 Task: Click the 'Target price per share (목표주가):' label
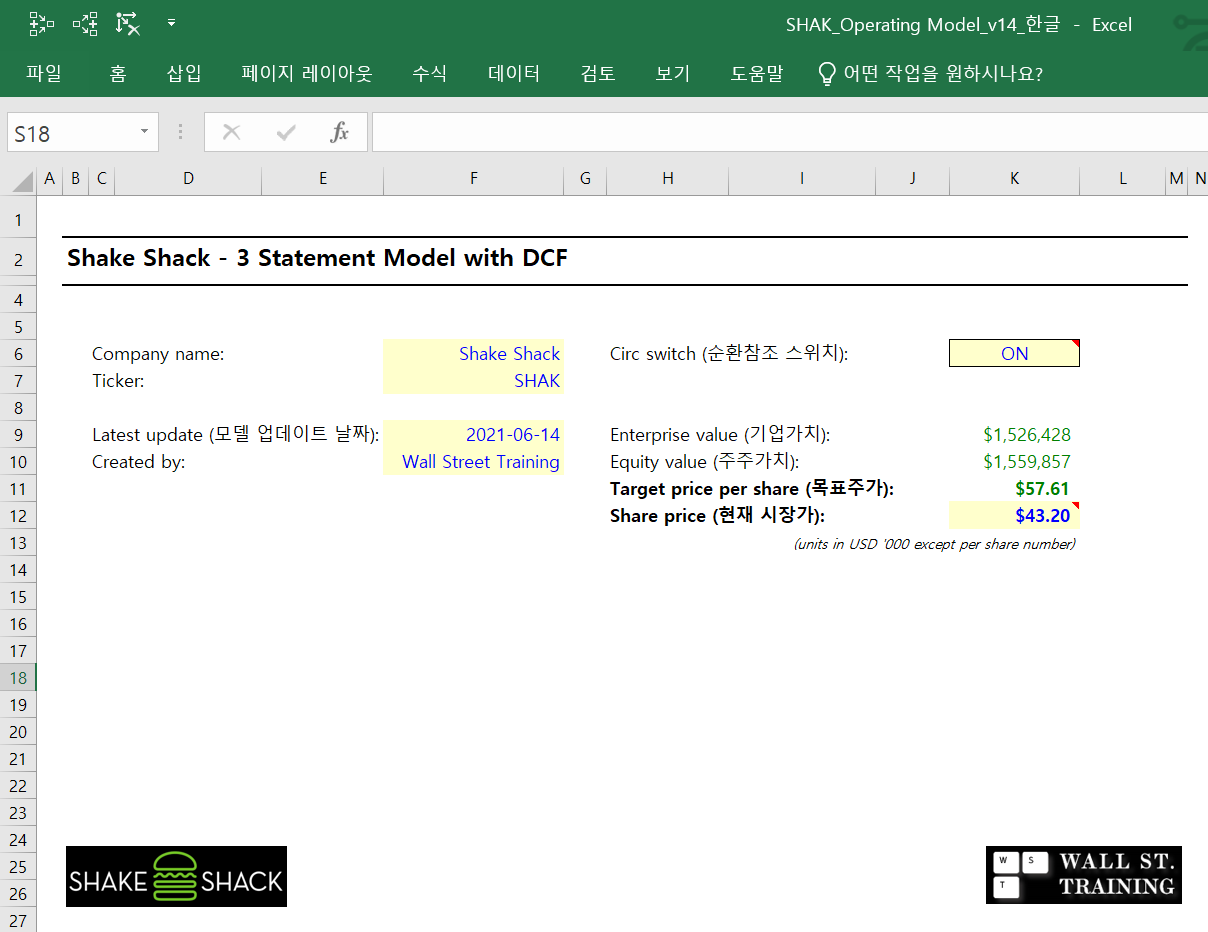coord(752,489)
